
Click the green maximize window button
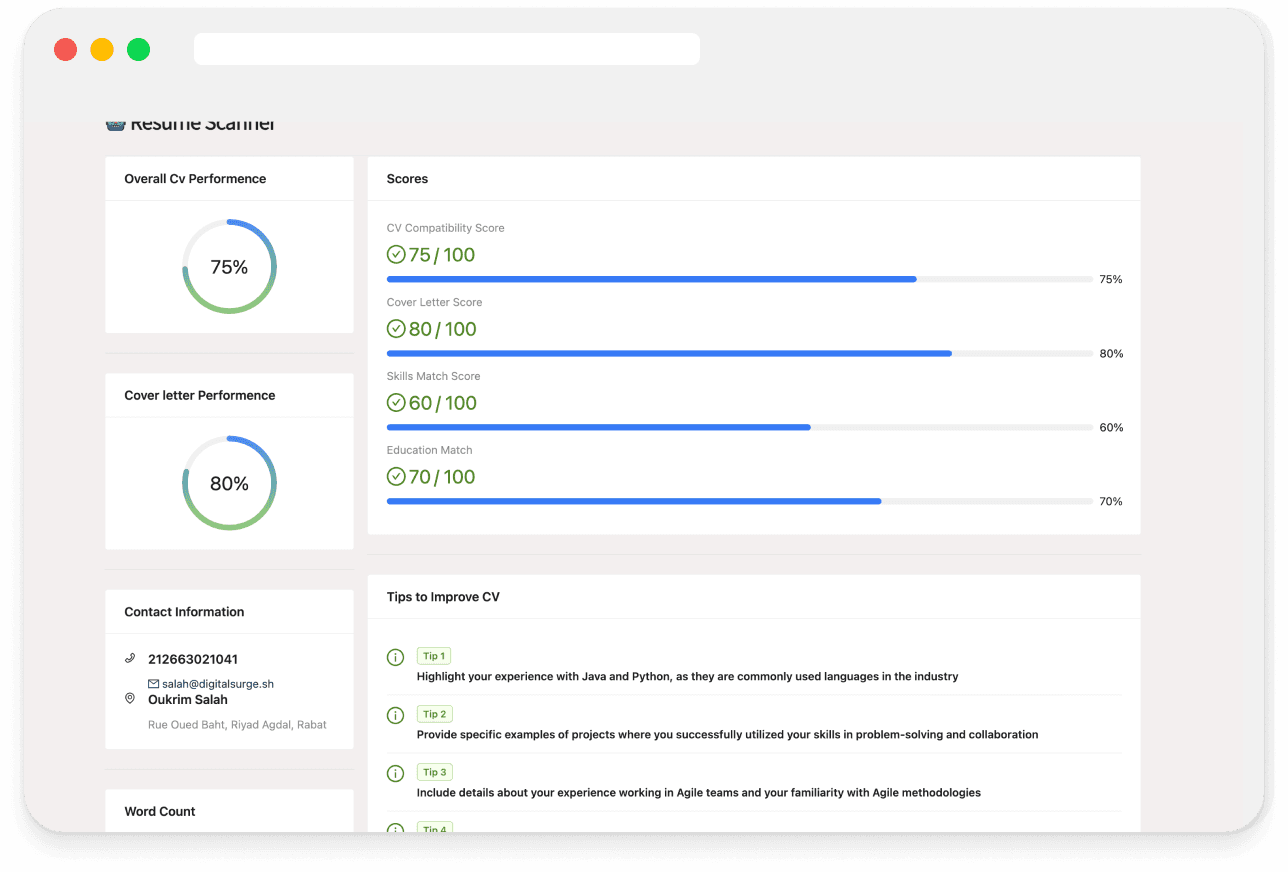tap(138, 49)
